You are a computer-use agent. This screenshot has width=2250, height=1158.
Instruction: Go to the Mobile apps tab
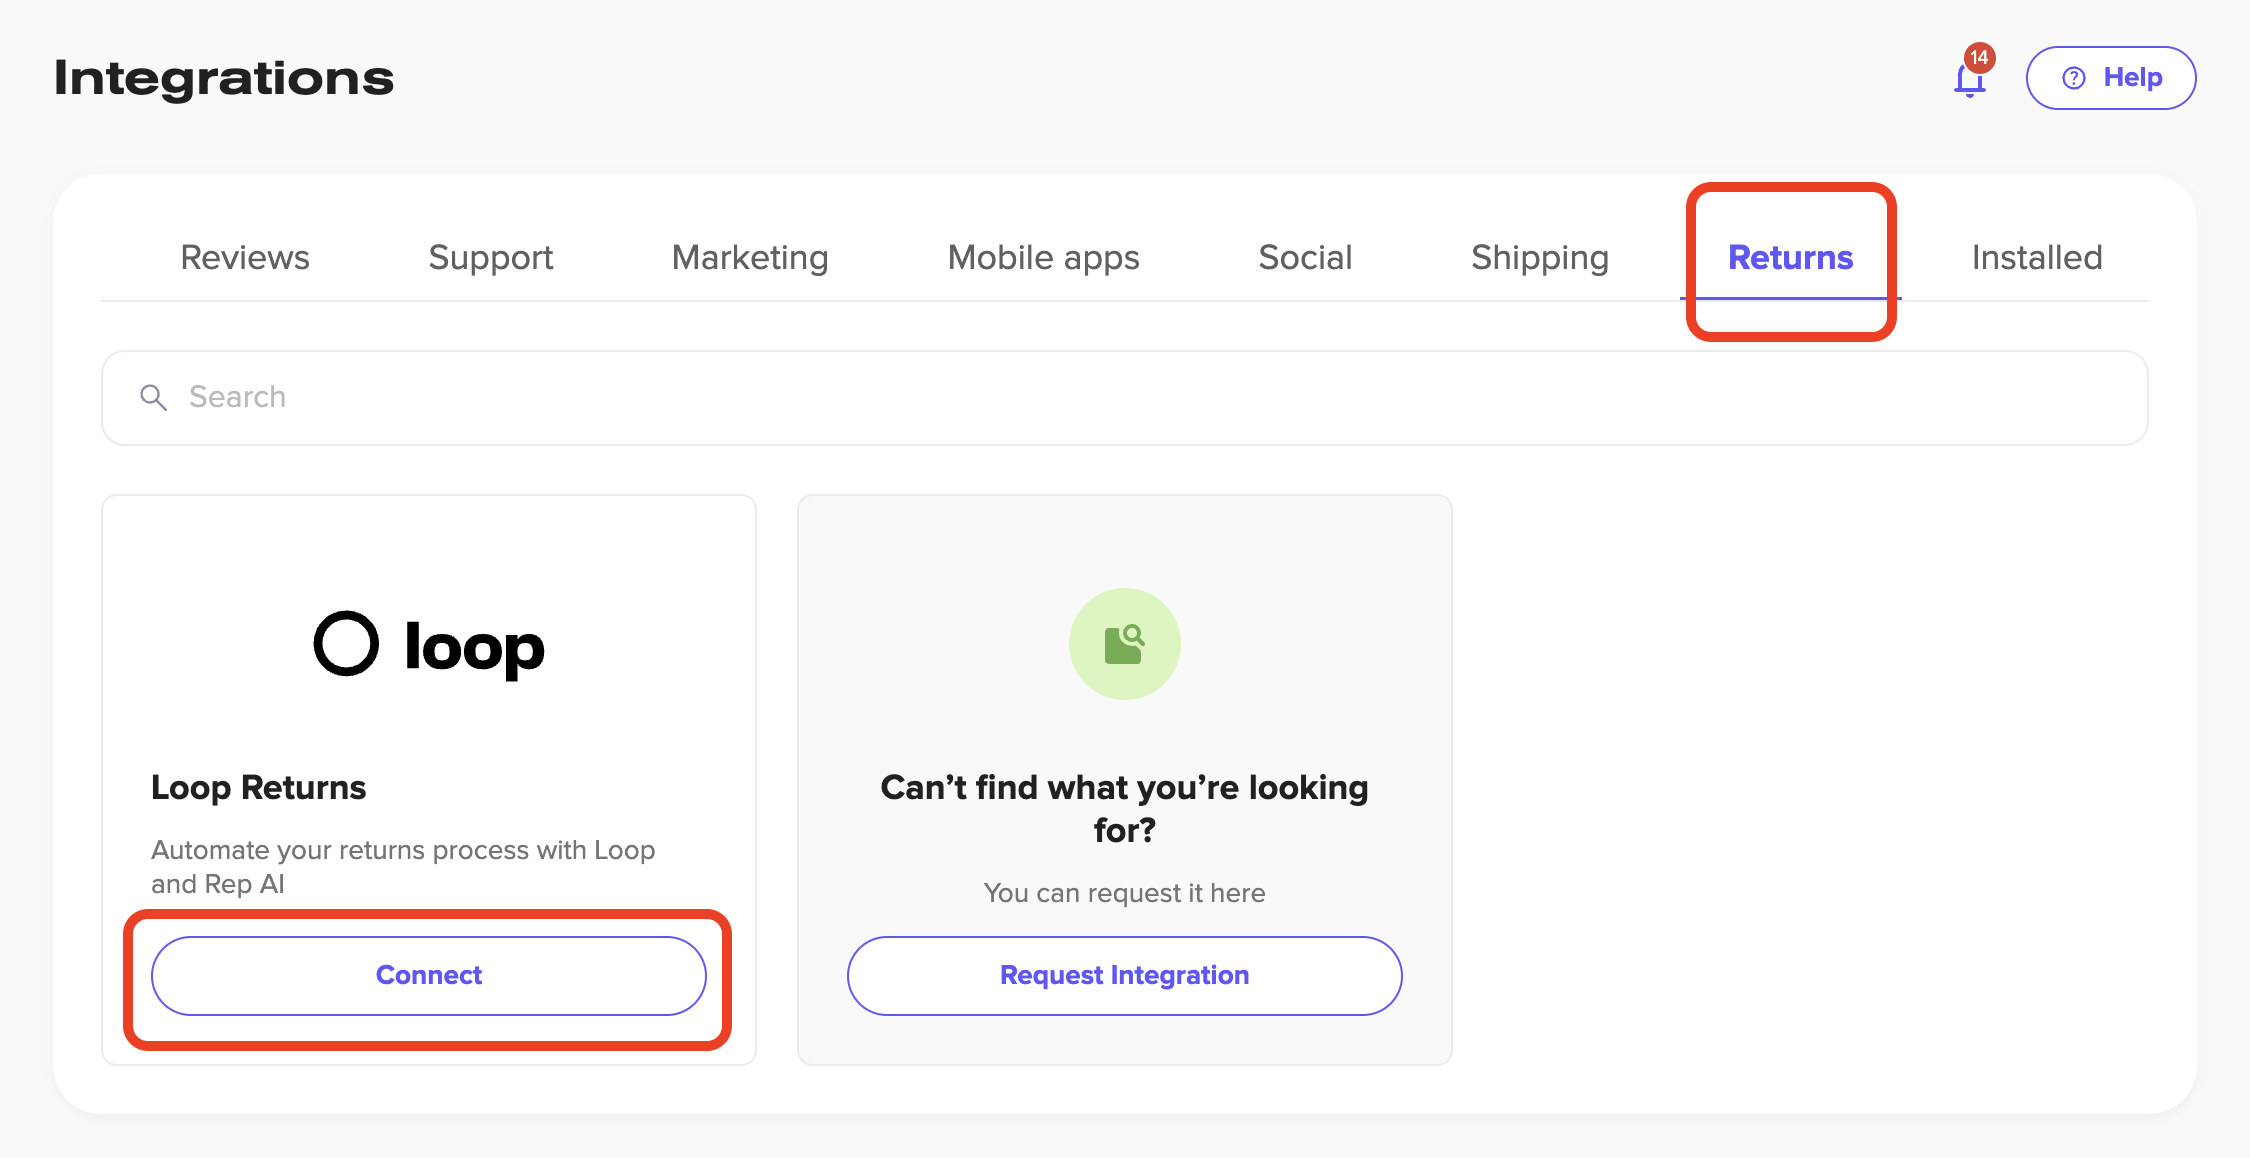[1043, 258]
